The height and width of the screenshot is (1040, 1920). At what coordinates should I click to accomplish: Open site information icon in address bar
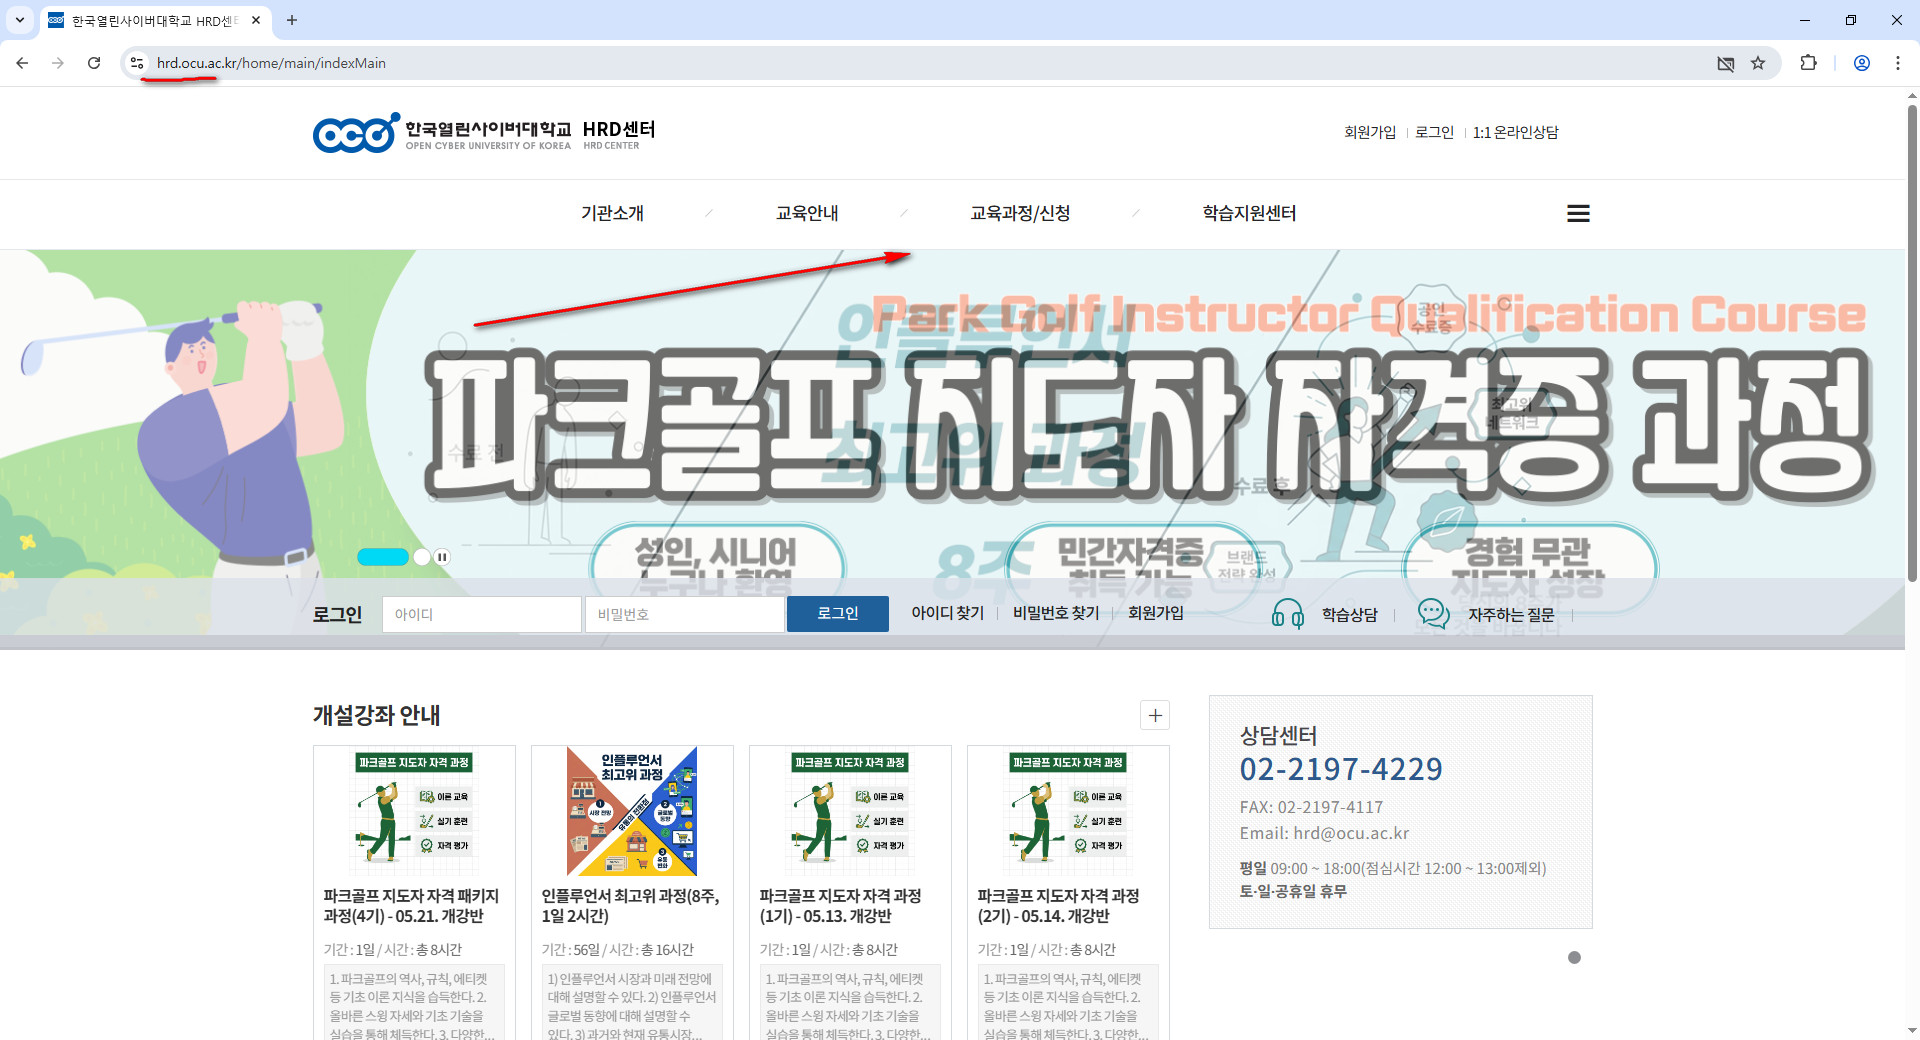pyautogui.click(x=137, y=63)
